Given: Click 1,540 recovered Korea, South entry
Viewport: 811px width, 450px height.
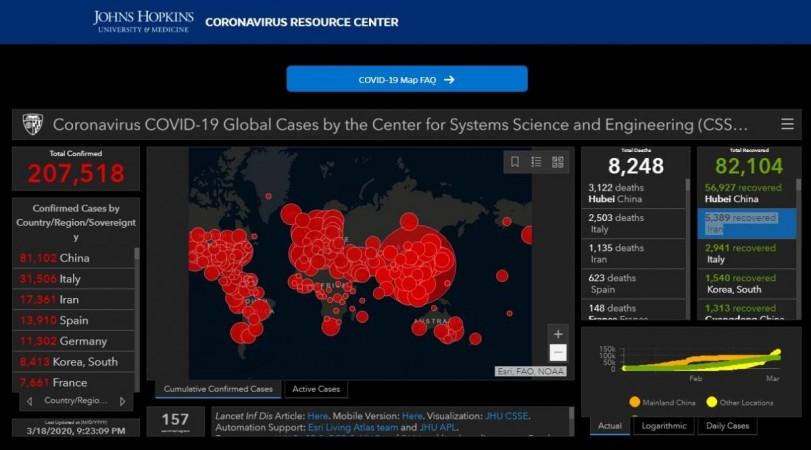Looking at the screenshot, I should coord(747,283).
